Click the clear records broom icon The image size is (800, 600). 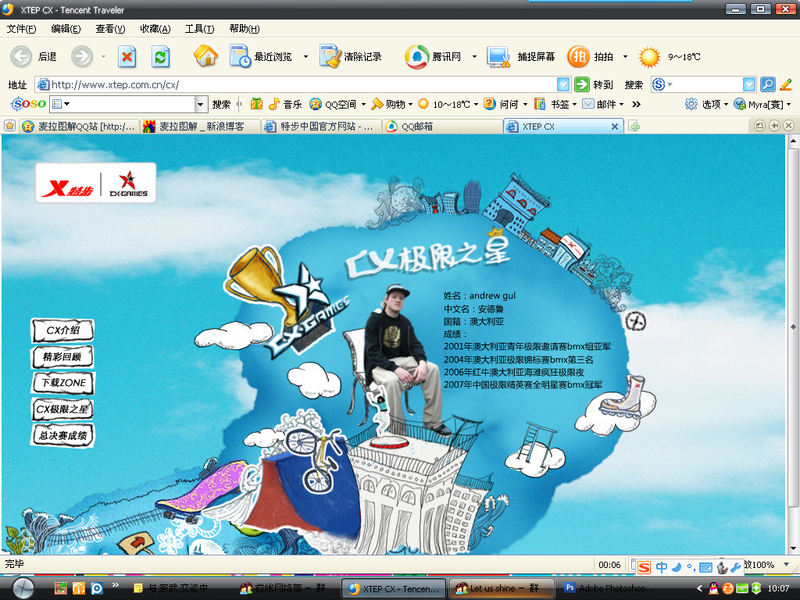330,56
